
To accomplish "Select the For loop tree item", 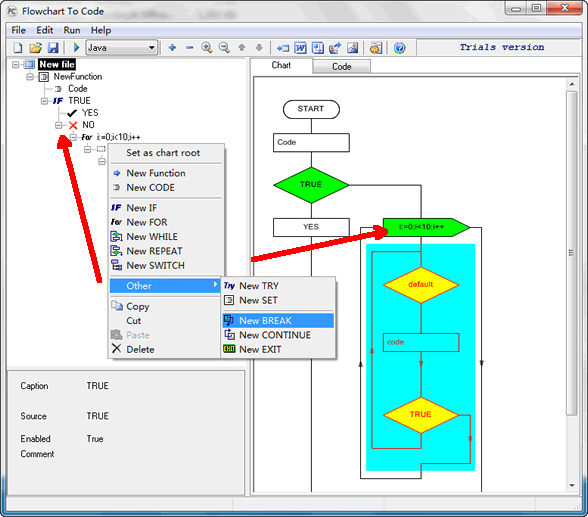I will (118, 137).
